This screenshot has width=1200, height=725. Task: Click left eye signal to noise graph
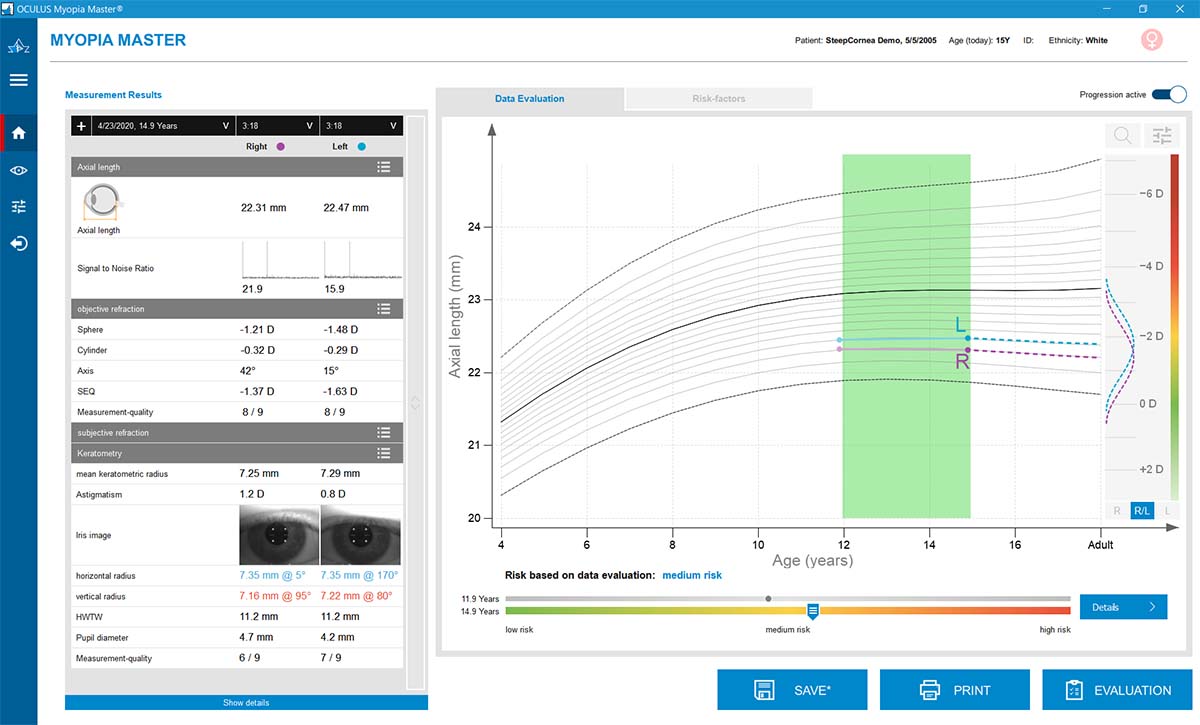pyautogui.click(x=362, y=260)
